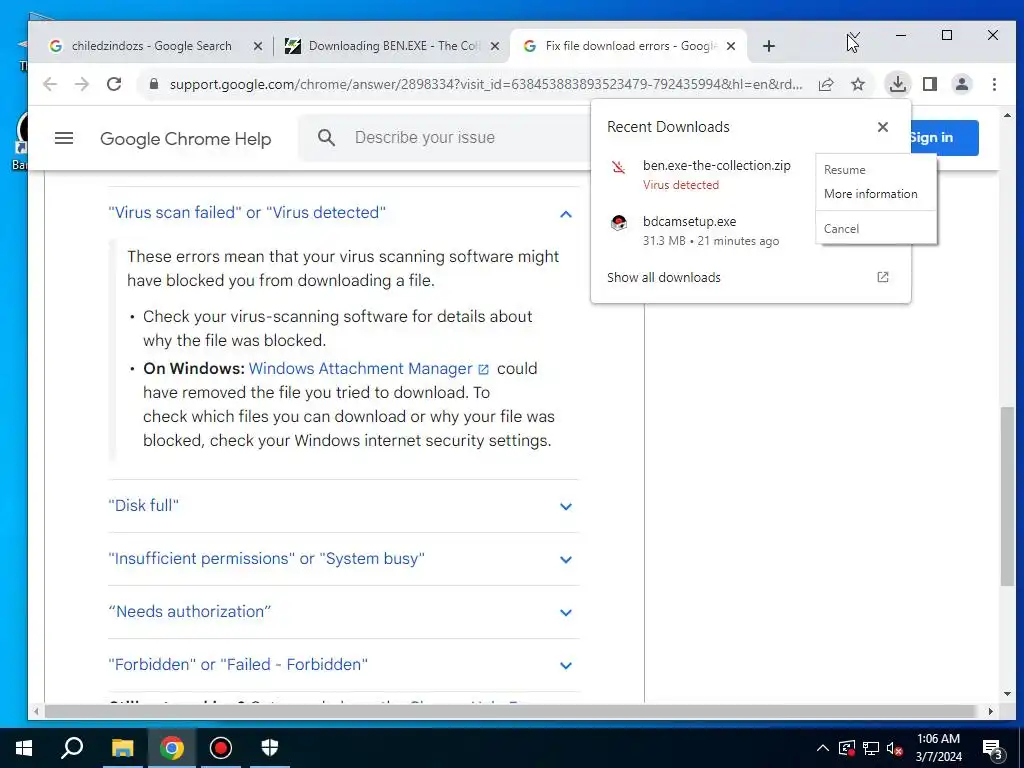Screen dimensions: 1024x768
Task: Open the Chrome three-dot menu
Action: click(x=994, y=84)
